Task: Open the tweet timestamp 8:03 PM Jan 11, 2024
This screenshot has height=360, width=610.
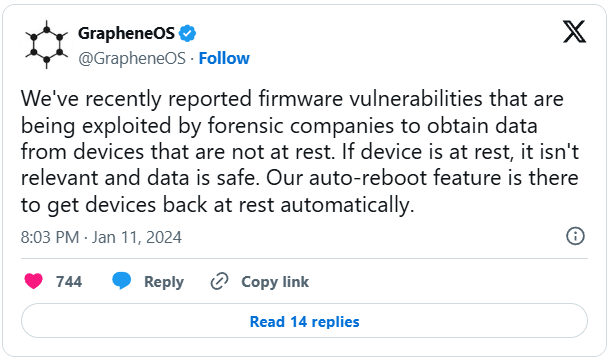Action: point(101,237)
